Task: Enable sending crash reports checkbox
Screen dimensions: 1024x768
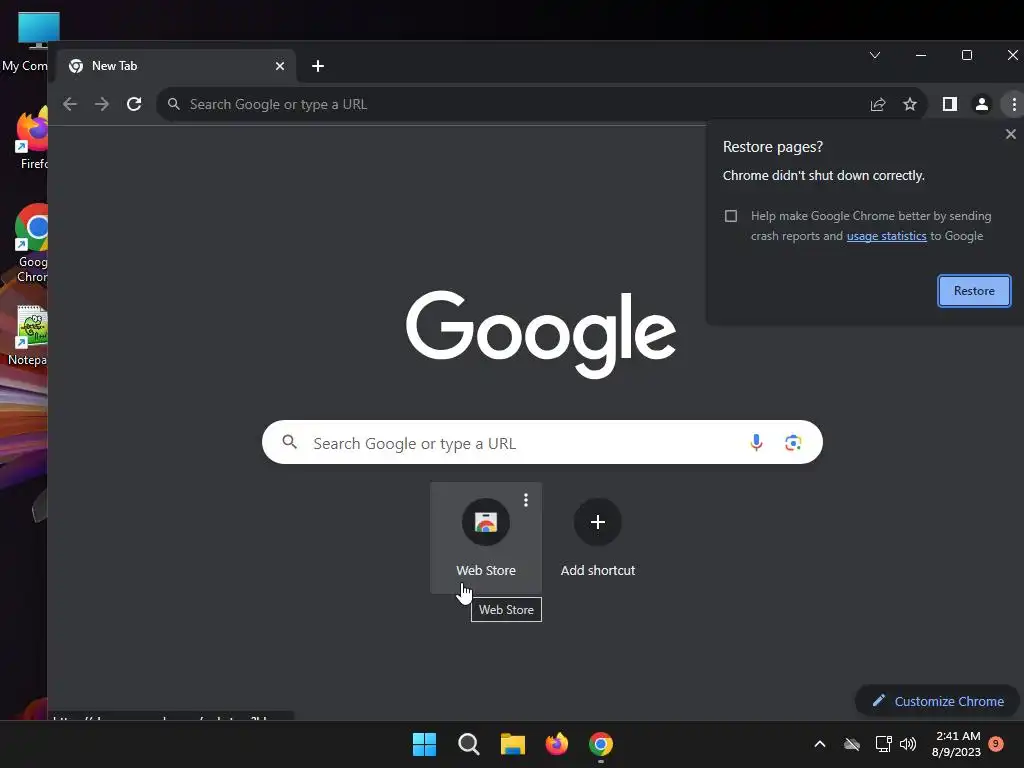Action: pyautogui.click(x=731, y=216)
